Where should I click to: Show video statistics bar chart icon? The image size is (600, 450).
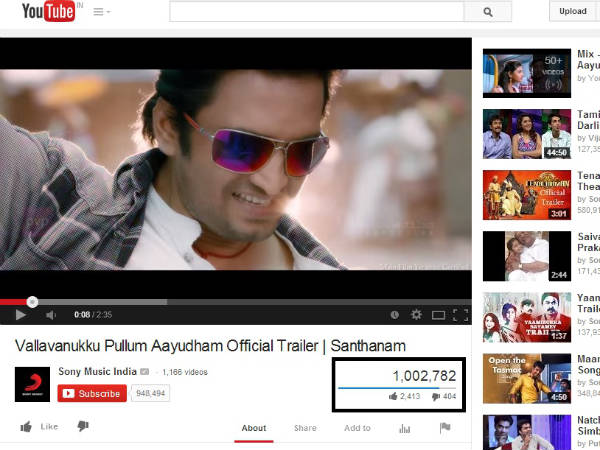[x=404, y=429]
